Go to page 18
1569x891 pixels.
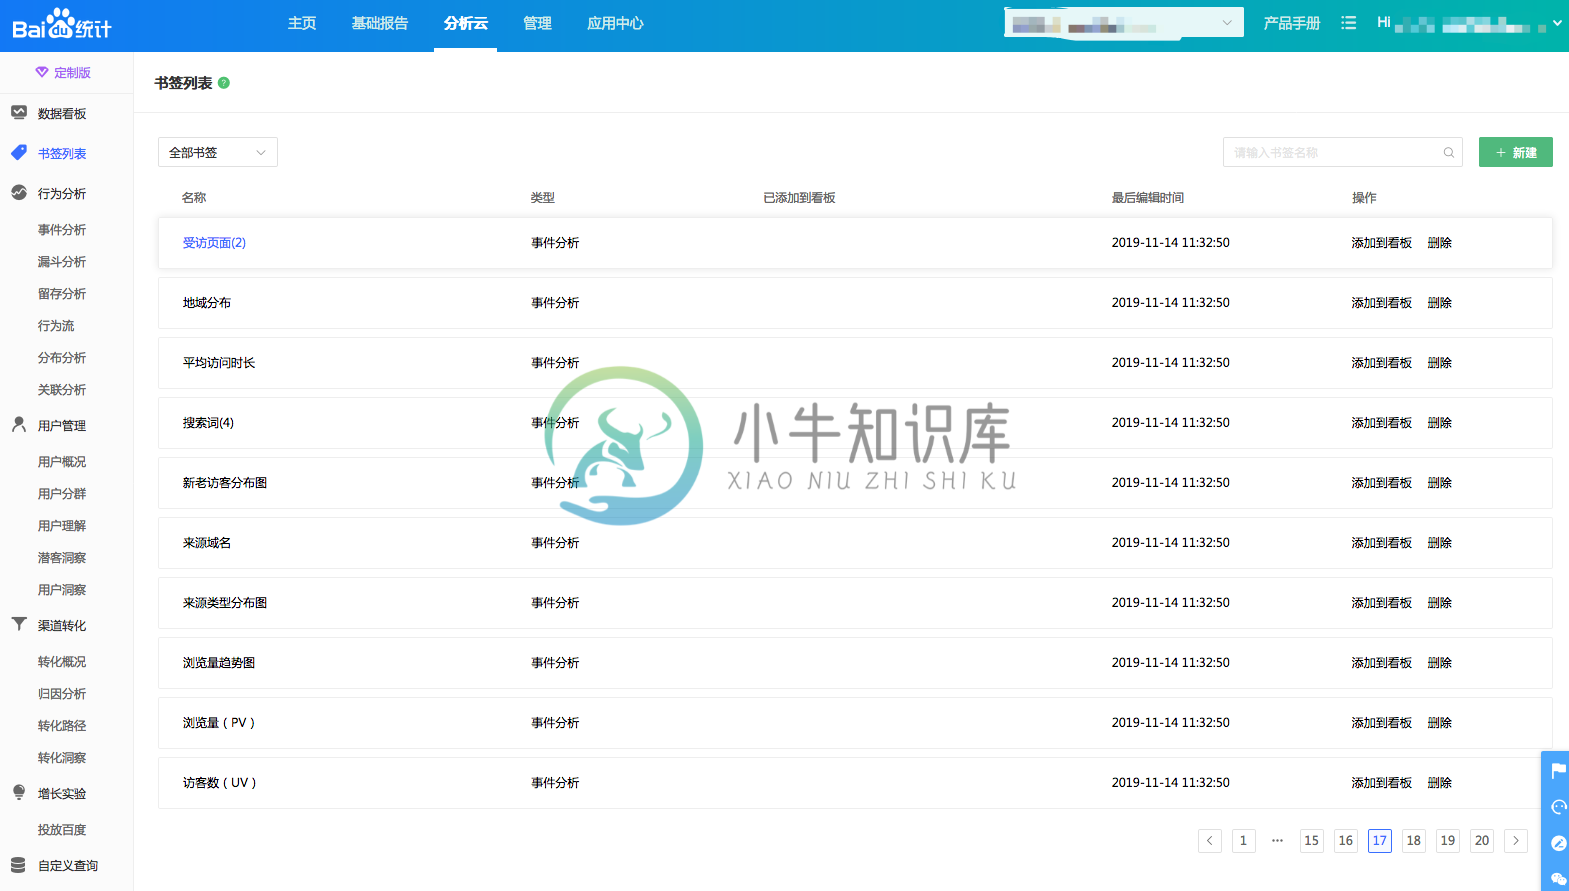point(1414,841)
